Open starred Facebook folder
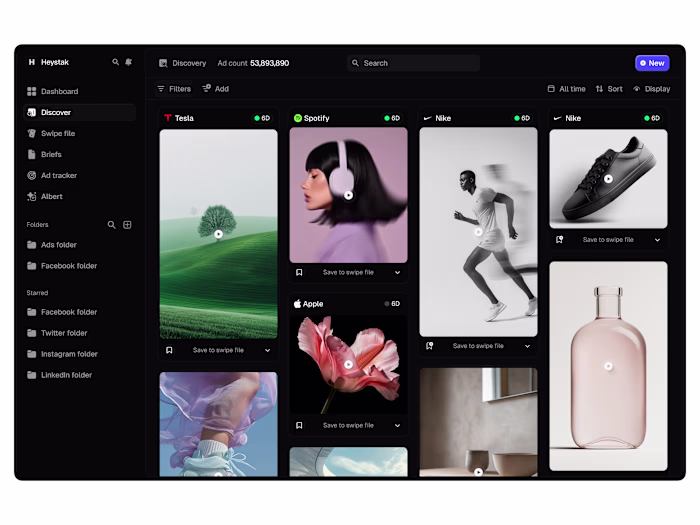 (79, 312)
